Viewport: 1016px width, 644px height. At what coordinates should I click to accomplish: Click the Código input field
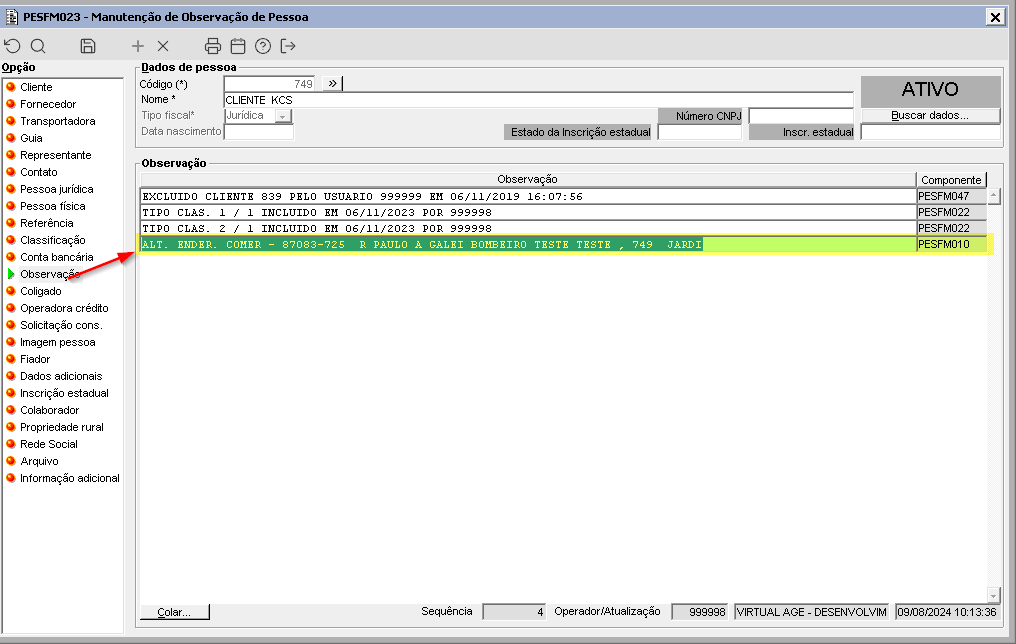pyautogui.click(x=270, y=84)
